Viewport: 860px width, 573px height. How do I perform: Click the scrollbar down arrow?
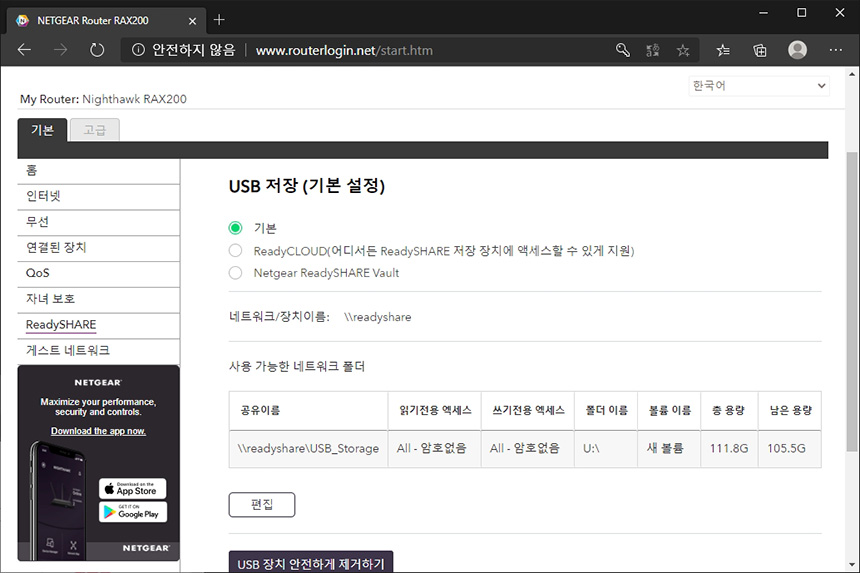tap(852, 565)
